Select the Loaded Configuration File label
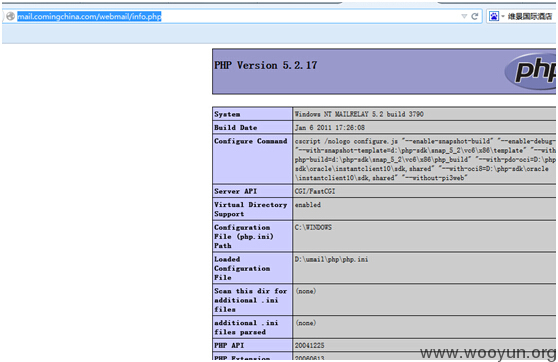 [x=242, y=268]
